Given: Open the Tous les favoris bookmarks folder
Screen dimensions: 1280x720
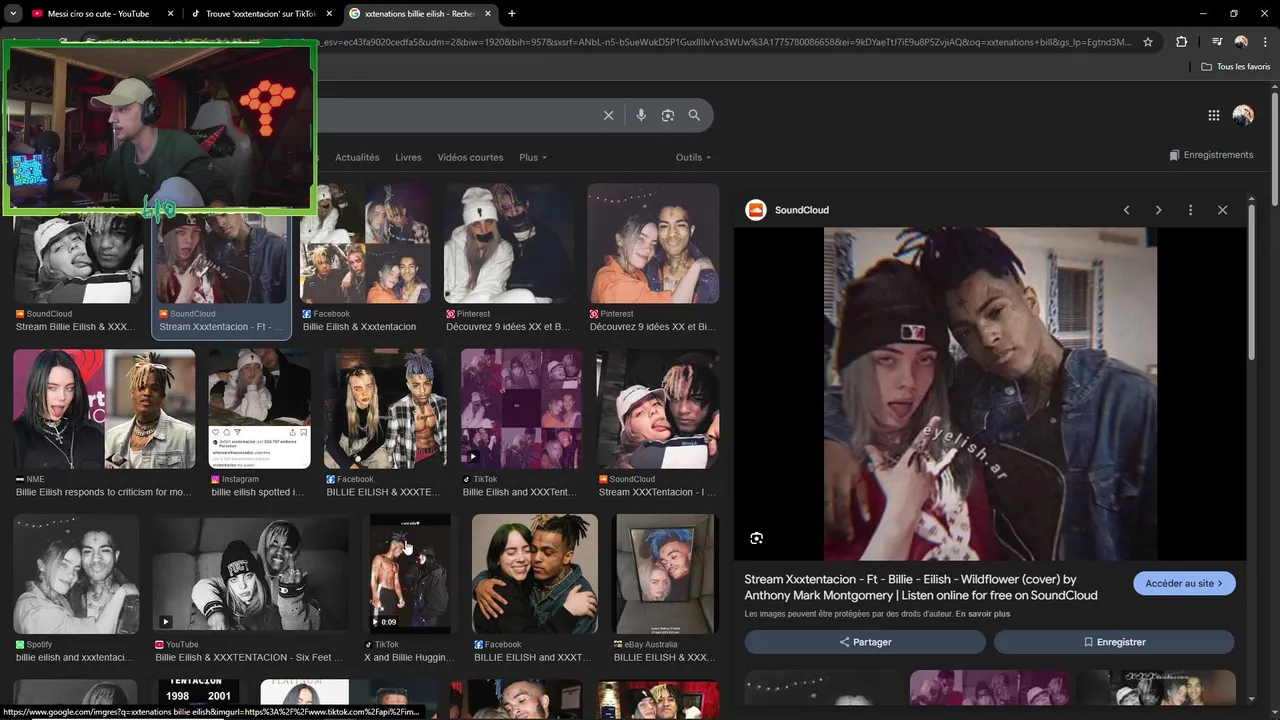Looking at the screenshot, I should coord(1236,66).
